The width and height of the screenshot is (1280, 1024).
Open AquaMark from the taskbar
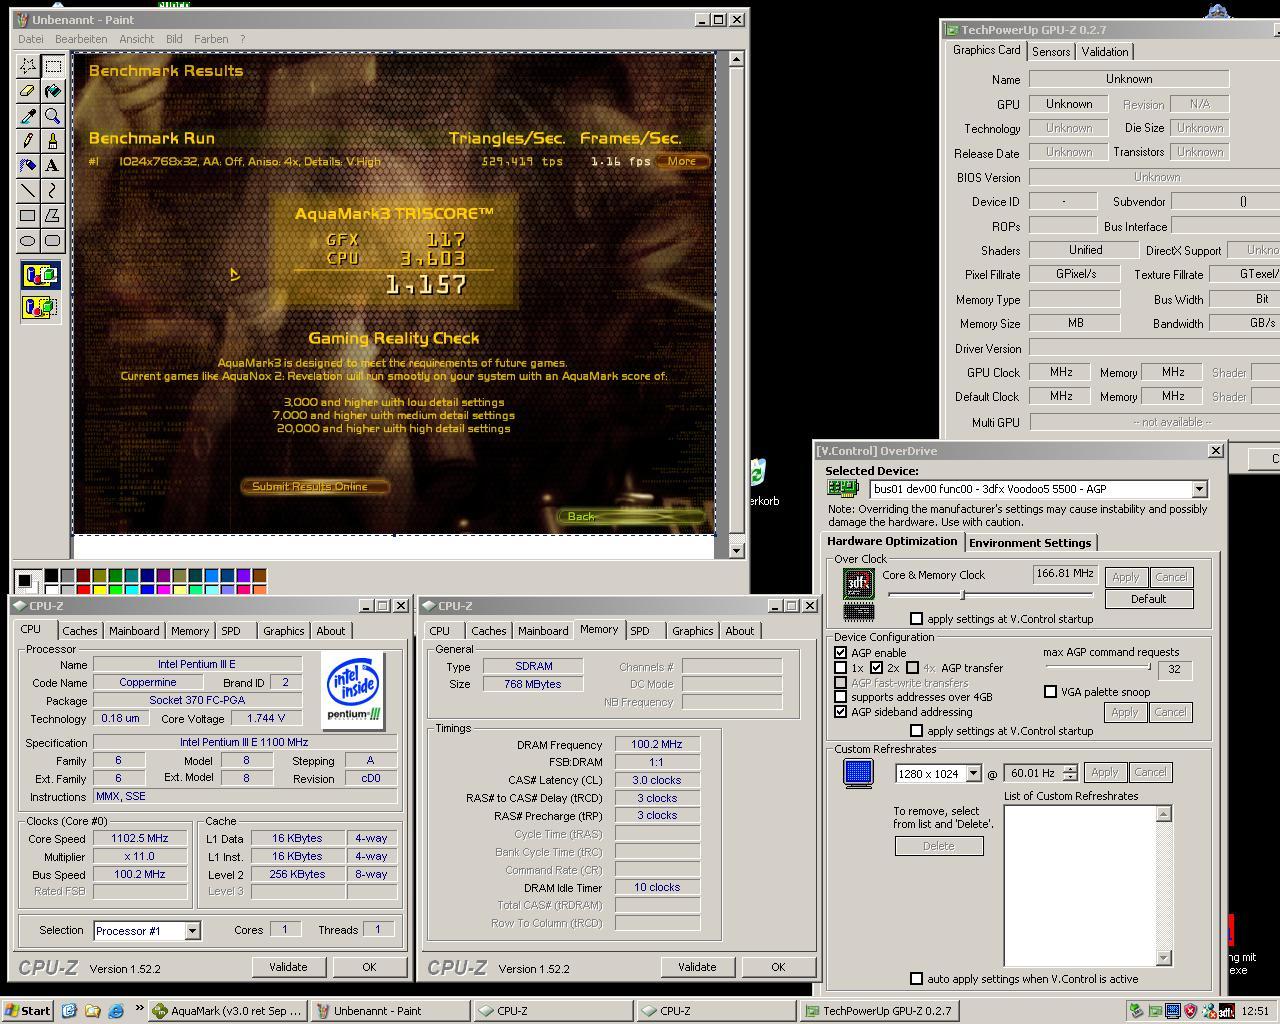[x=227, y=1011]
